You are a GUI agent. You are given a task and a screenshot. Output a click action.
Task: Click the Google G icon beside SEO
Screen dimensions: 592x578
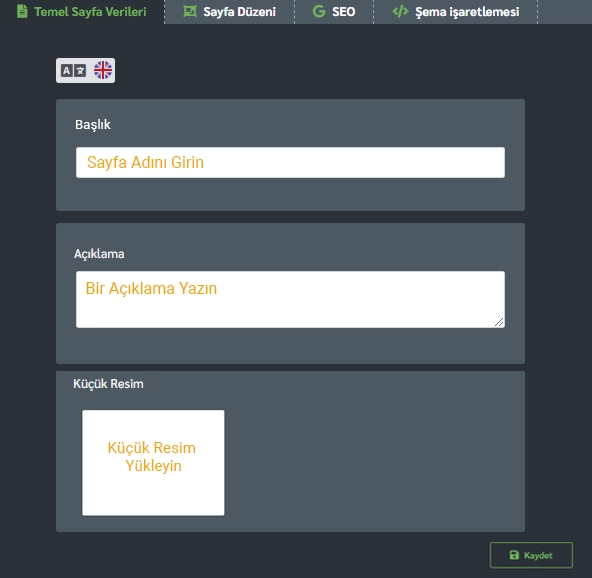tap(319, 11)
